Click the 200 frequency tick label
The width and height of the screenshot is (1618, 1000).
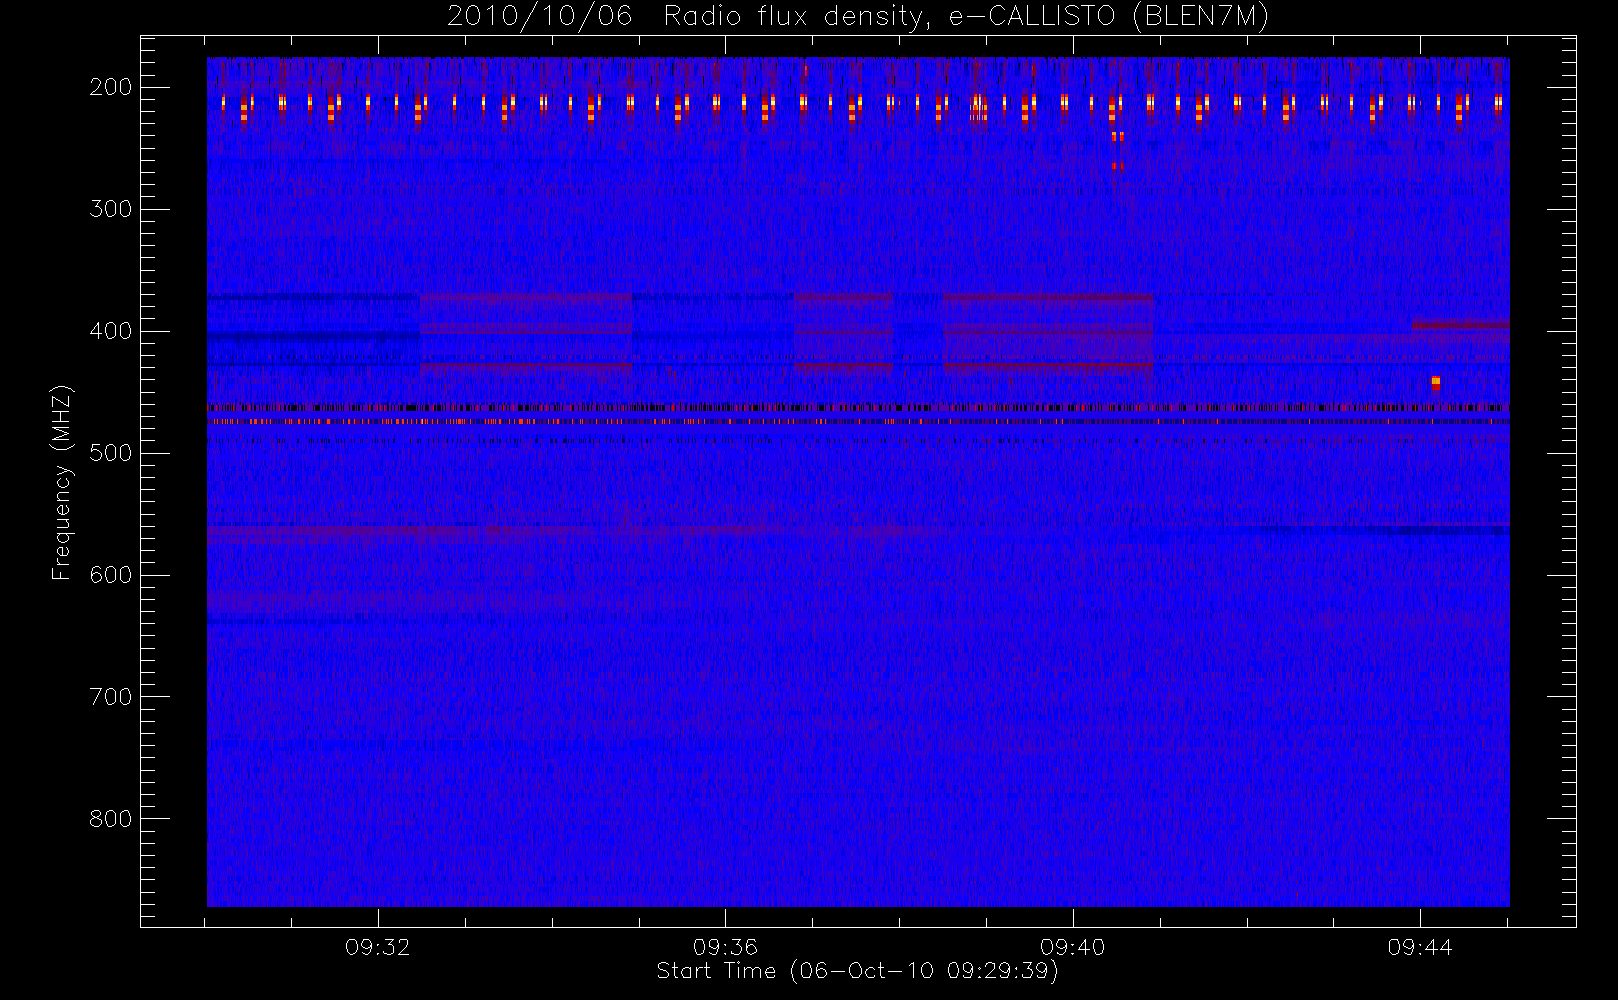tap(111, 87)
